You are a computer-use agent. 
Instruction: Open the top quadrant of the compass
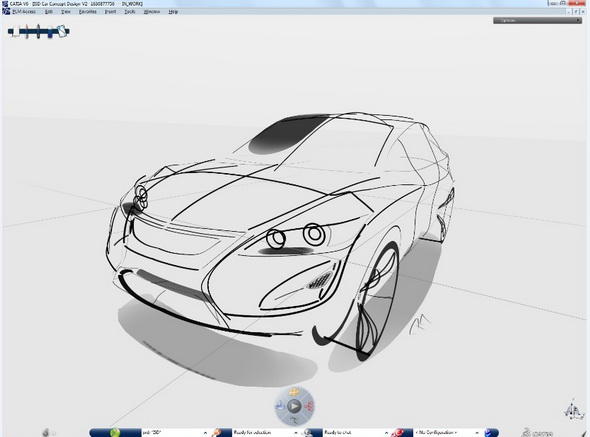pos(294,393)
